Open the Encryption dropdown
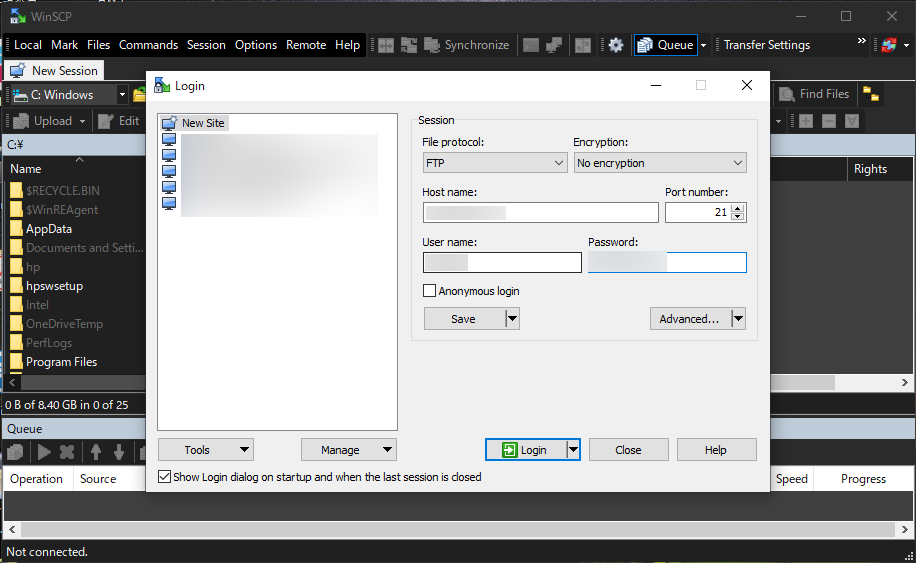Image resolution: width=916 pixels, height=563 pixels. coord(660,163)
